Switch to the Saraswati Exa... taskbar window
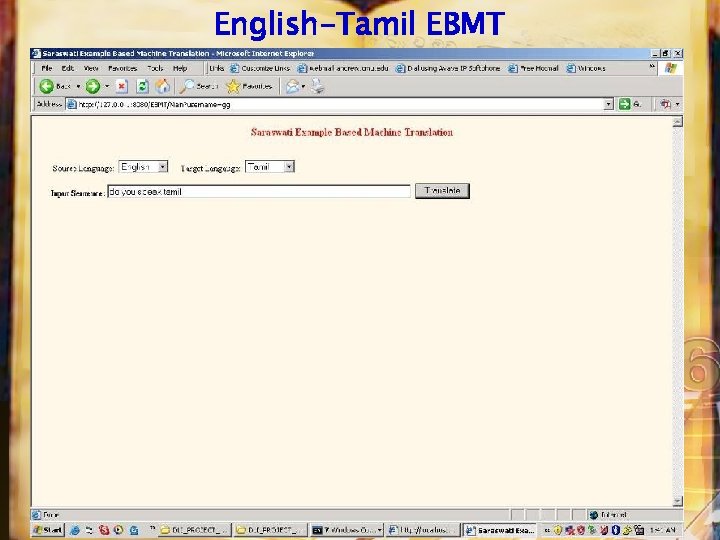The height and width of the screenshot is (540, 720). coord(500,530)
